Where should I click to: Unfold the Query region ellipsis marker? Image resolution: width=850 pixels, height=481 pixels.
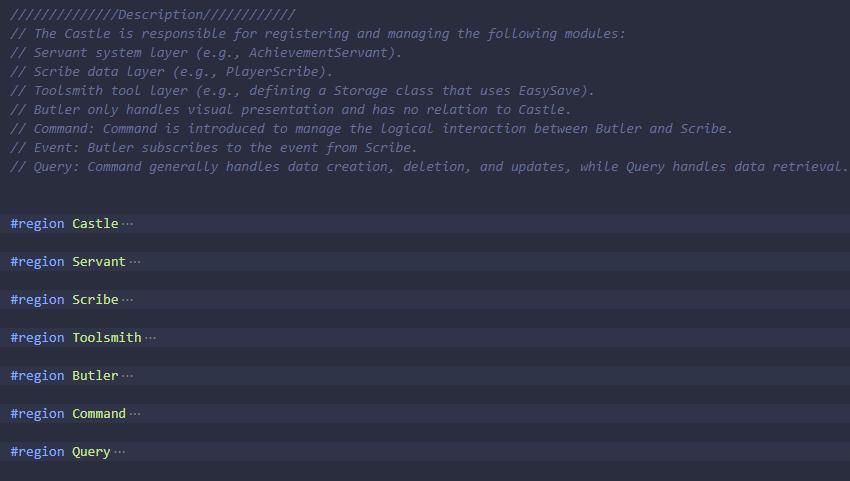point(120,452)
